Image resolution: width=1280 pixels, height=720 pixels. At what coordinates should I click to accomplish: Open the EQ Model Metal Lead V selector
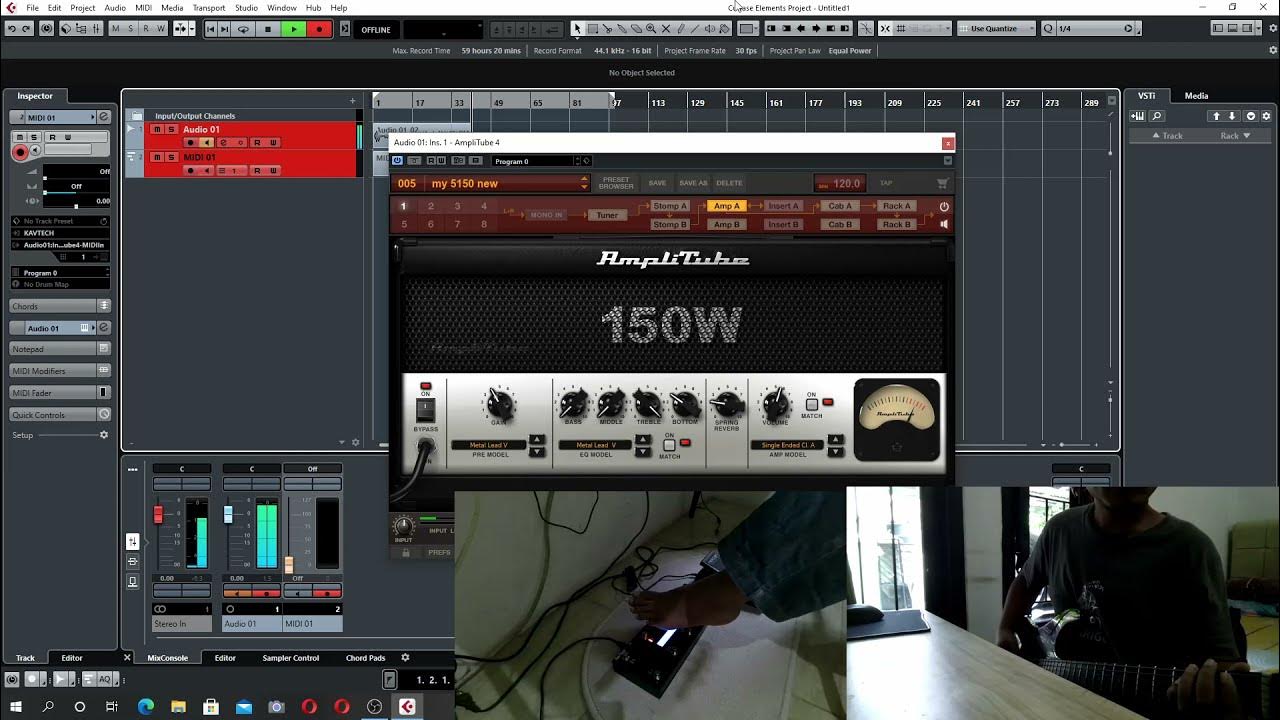click(x=596, y=445)
